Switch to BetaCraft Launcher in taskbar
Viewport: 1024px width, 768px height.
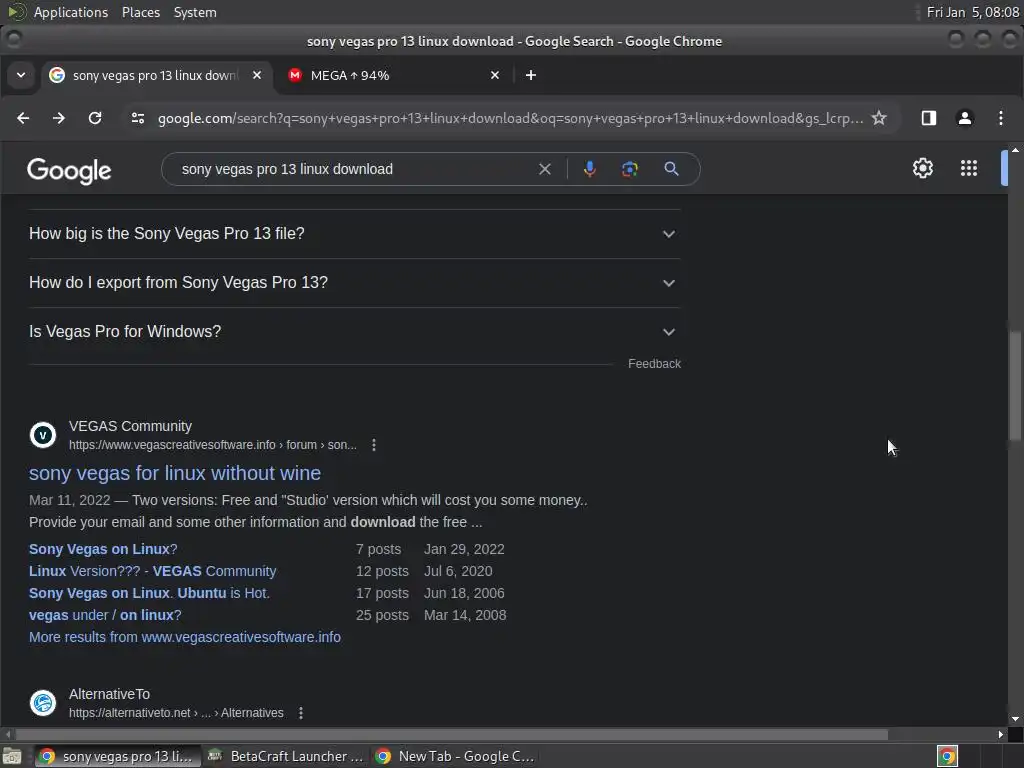point(285,756)
